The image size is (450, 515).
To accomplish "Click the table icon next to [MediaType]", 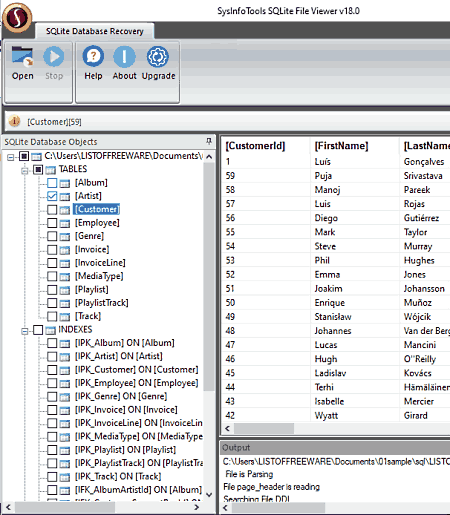I will (x=65, y=276).
